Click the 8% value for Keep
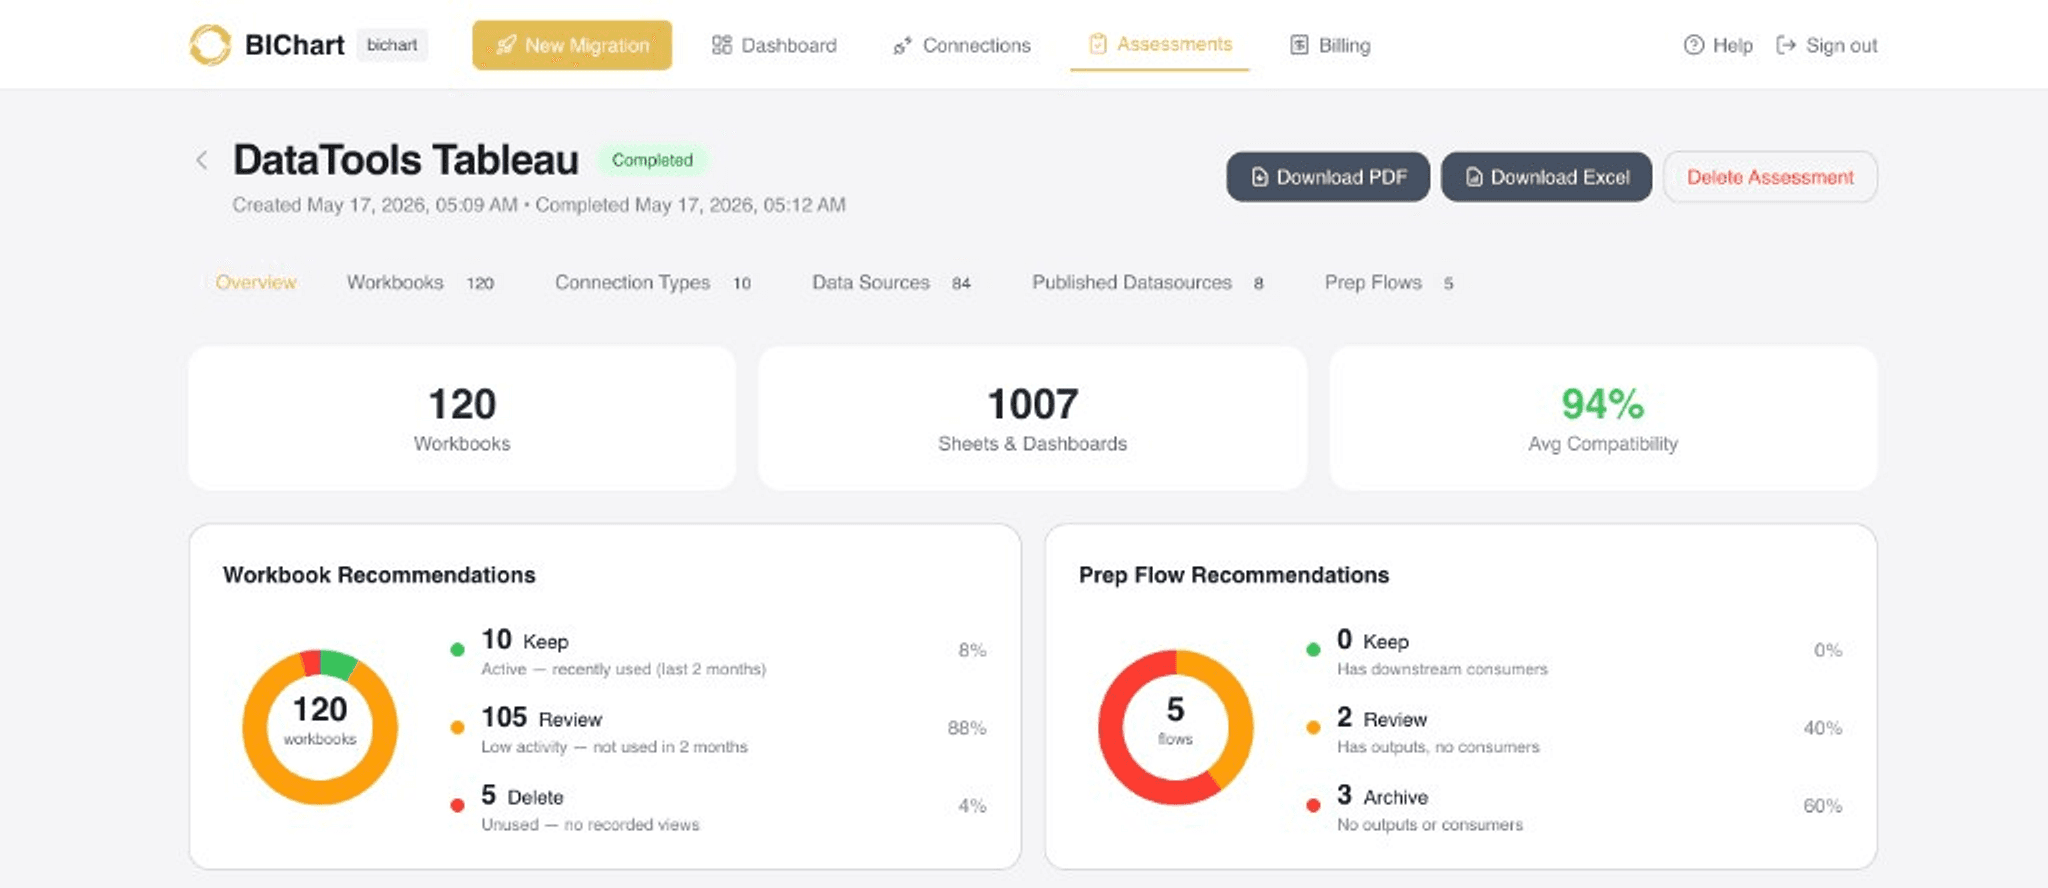 point(972,650)
